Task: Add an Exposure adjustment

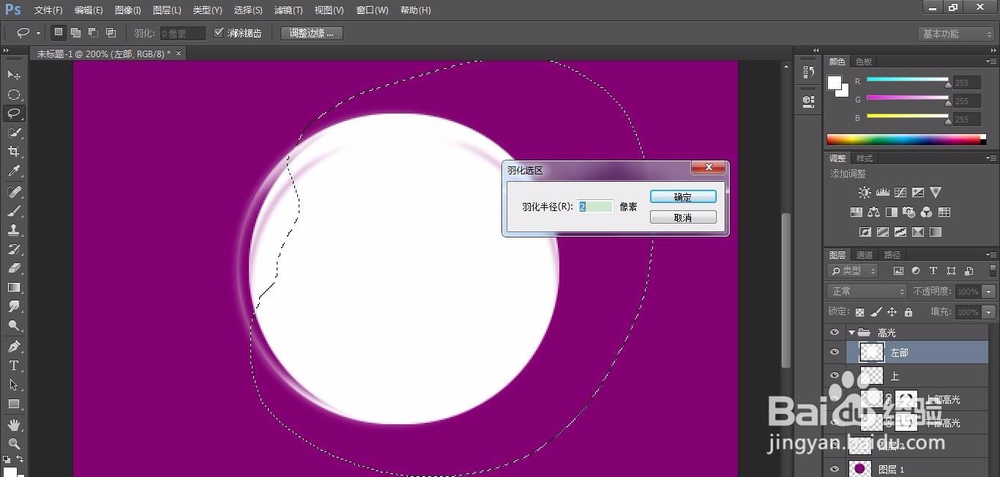Action: (918, 192)
